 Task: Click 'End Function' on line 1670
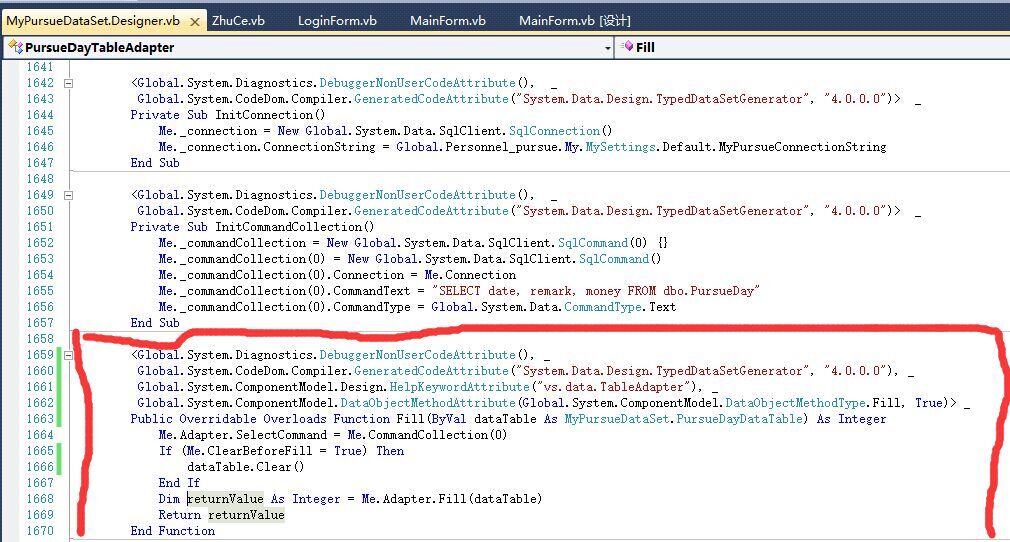click(x=173, y=531)
